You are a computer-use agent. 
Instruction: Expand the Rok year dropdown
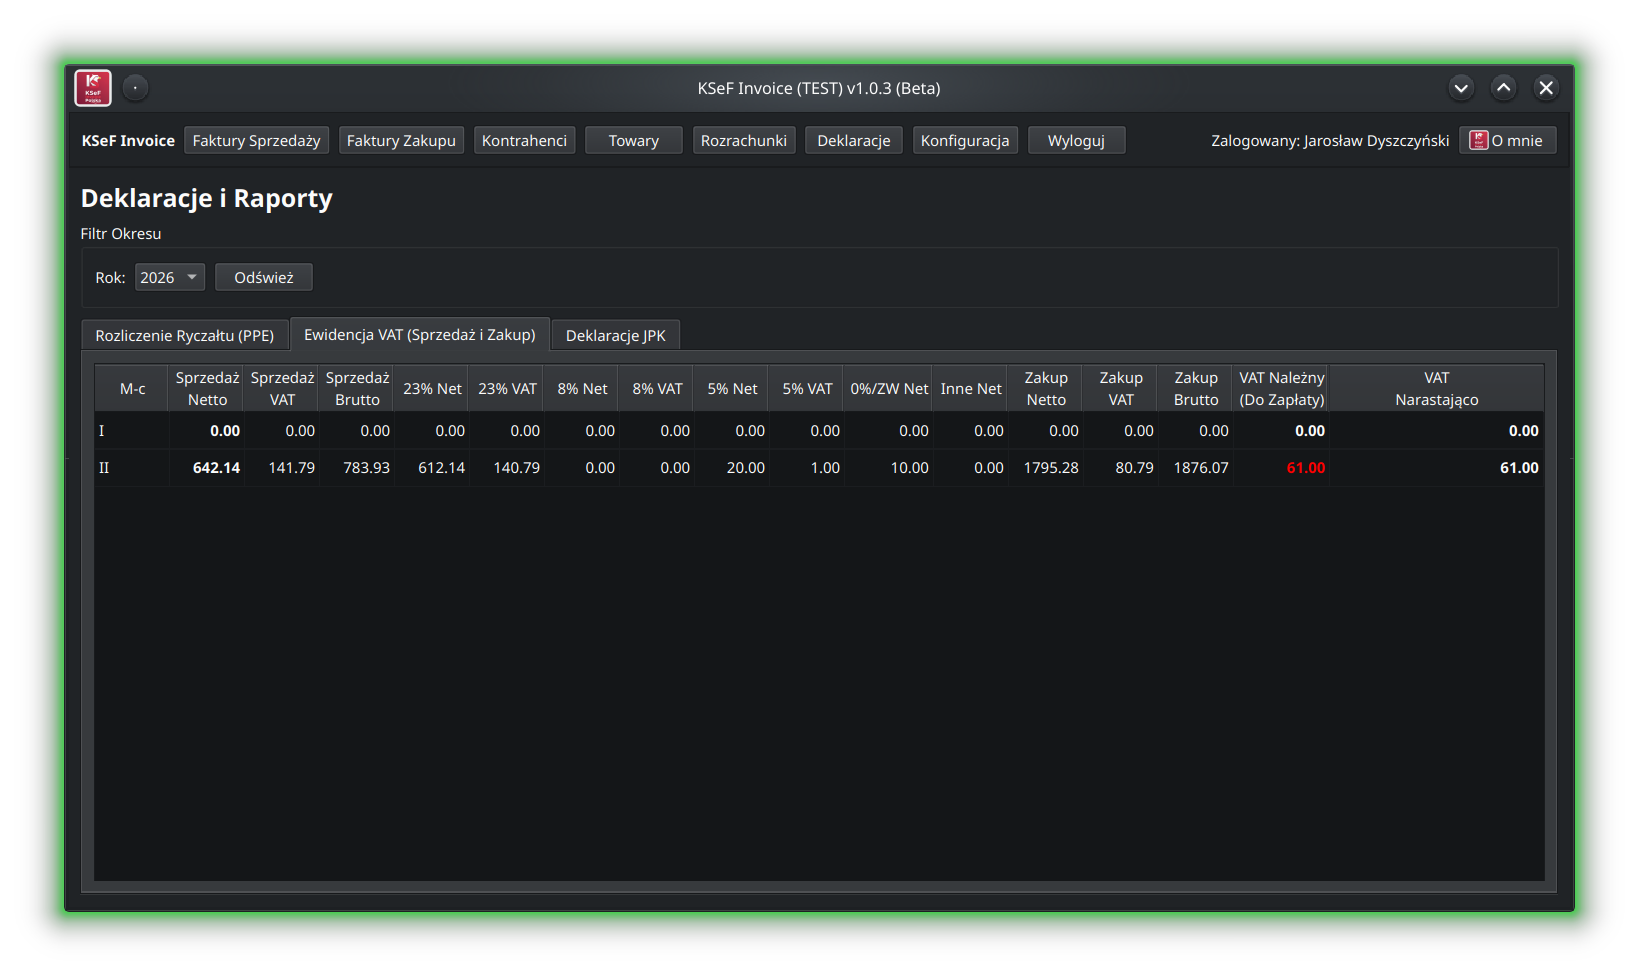click(x=169, y=277)
